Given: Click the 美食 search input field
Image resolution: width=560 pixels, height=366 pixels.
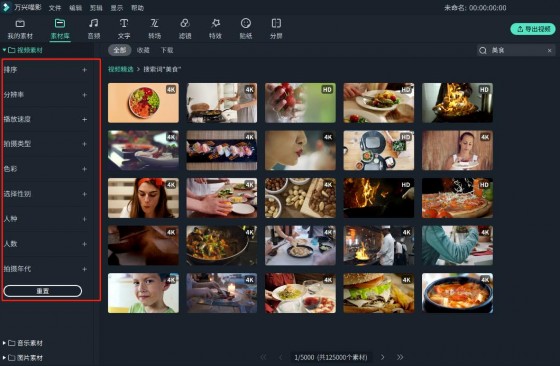Looking at the screenshot, I should [517, 50].
